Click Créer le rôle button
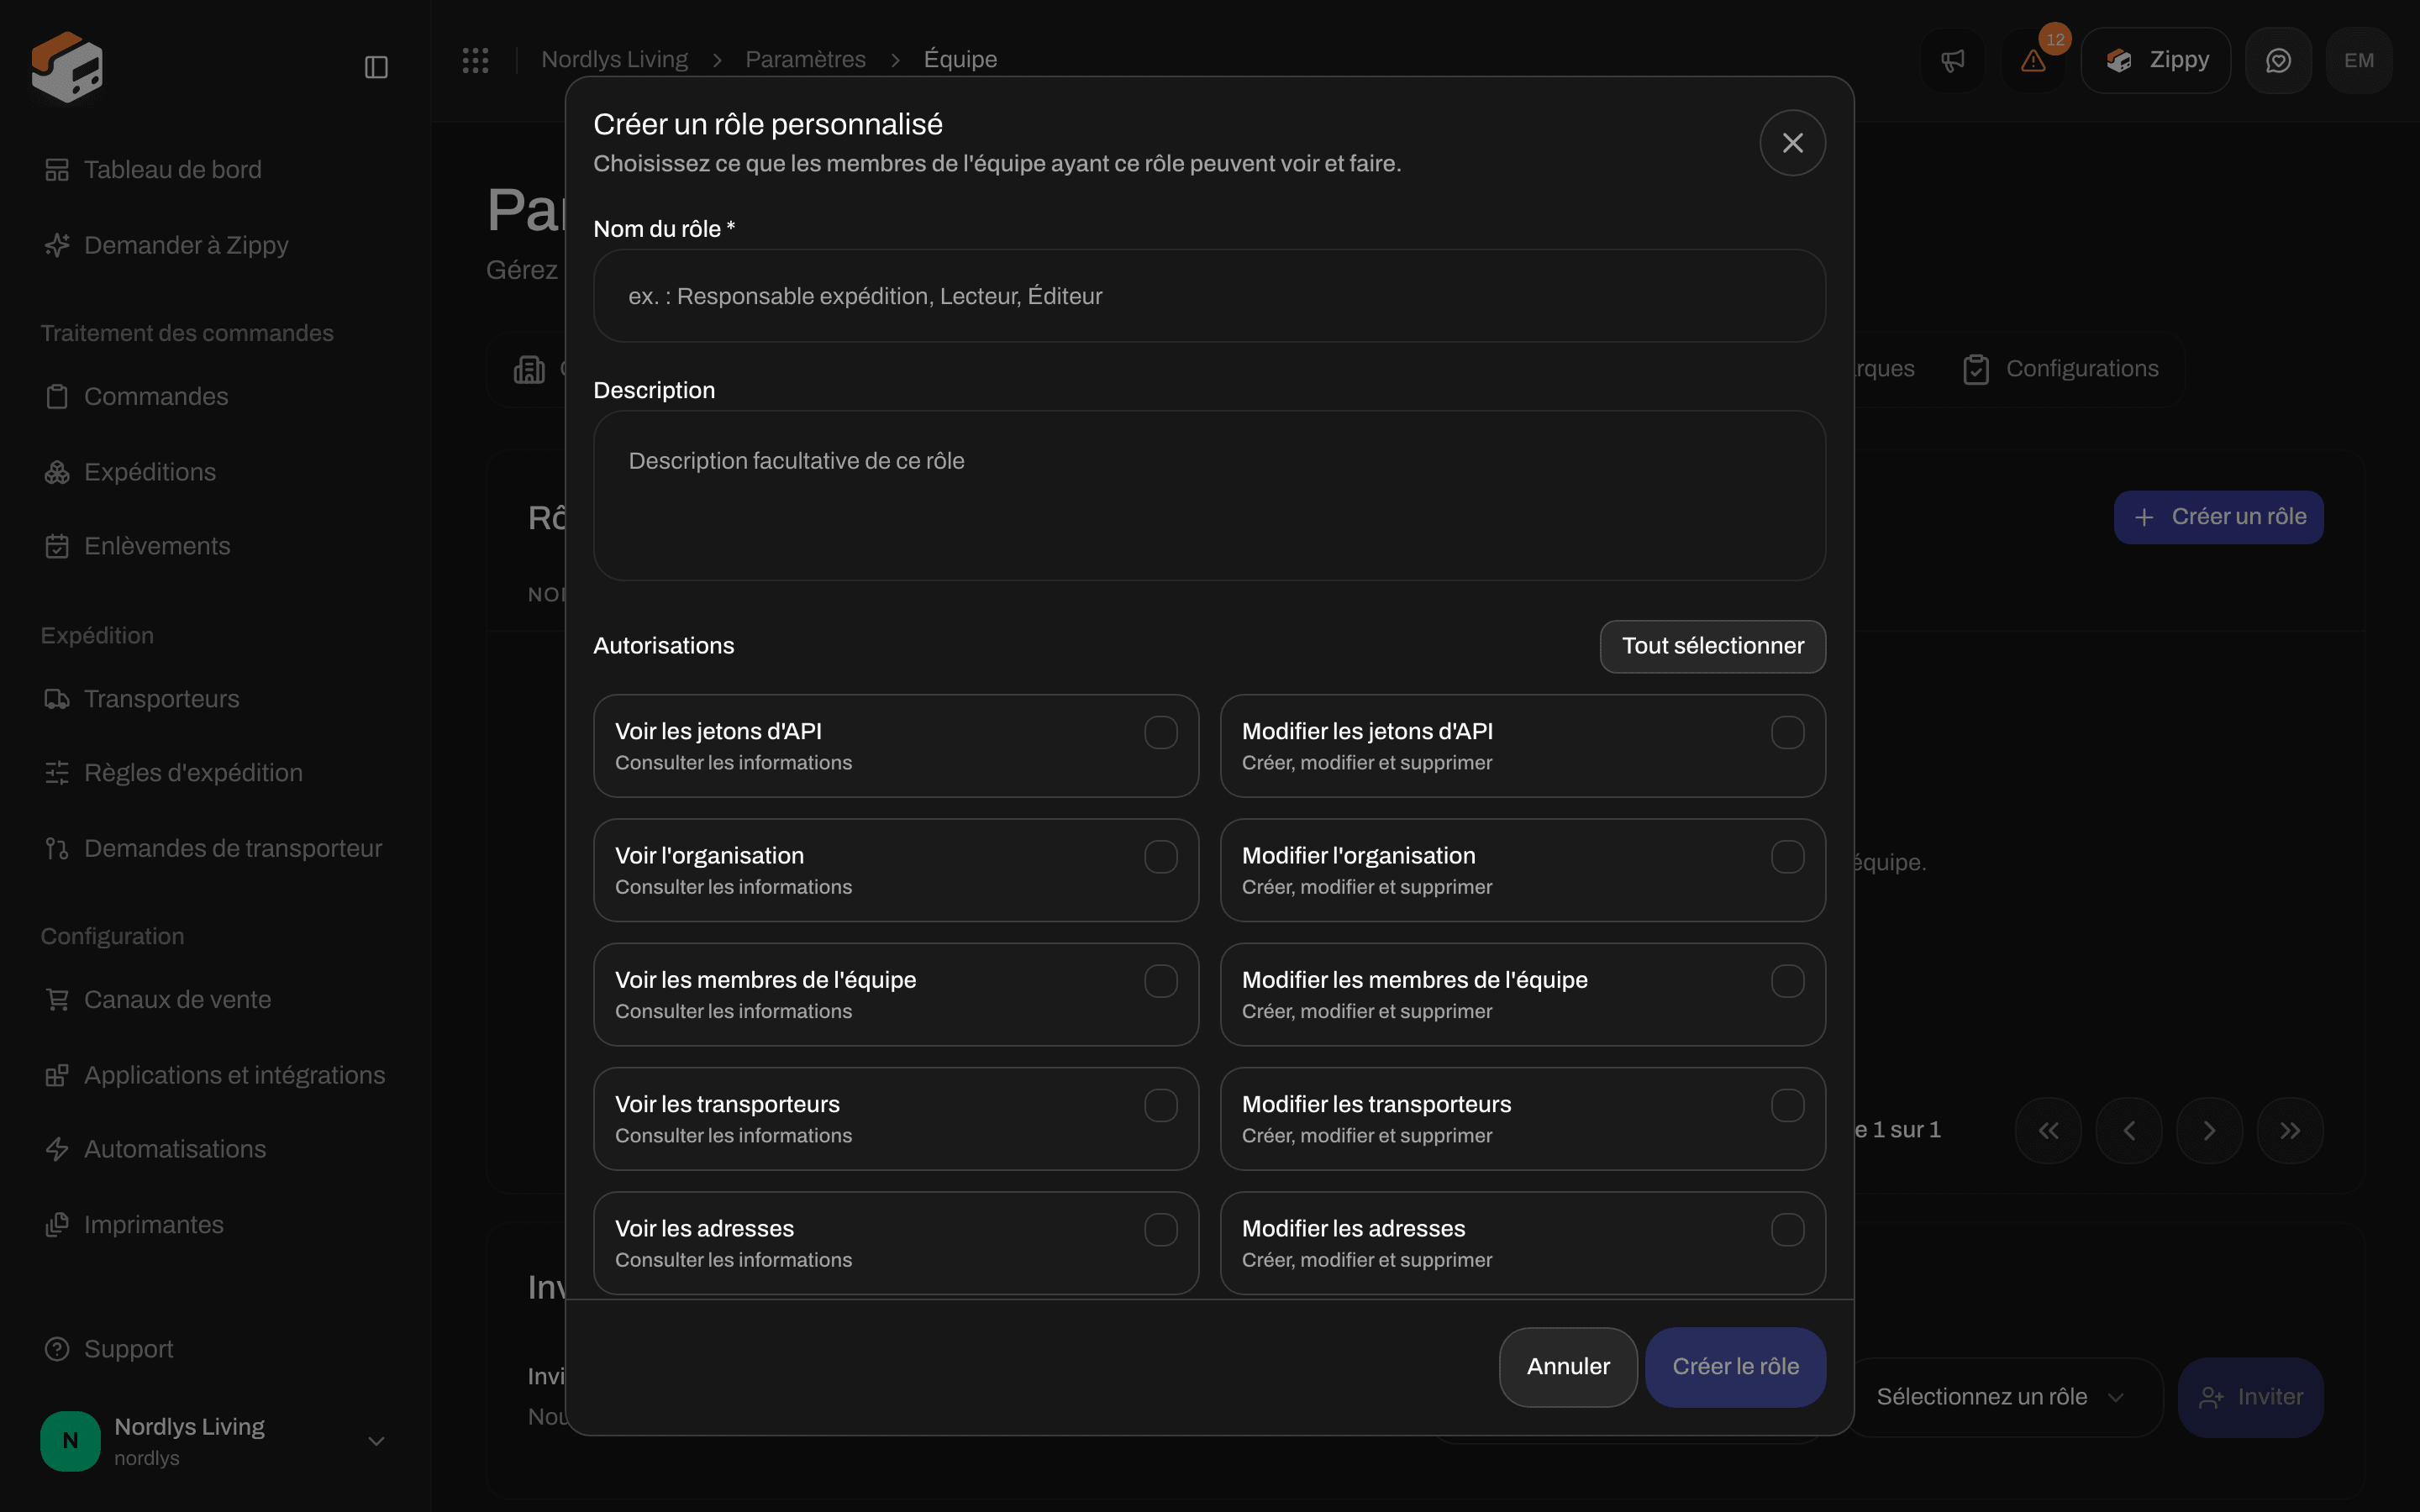 (x=1735, y=1367)
